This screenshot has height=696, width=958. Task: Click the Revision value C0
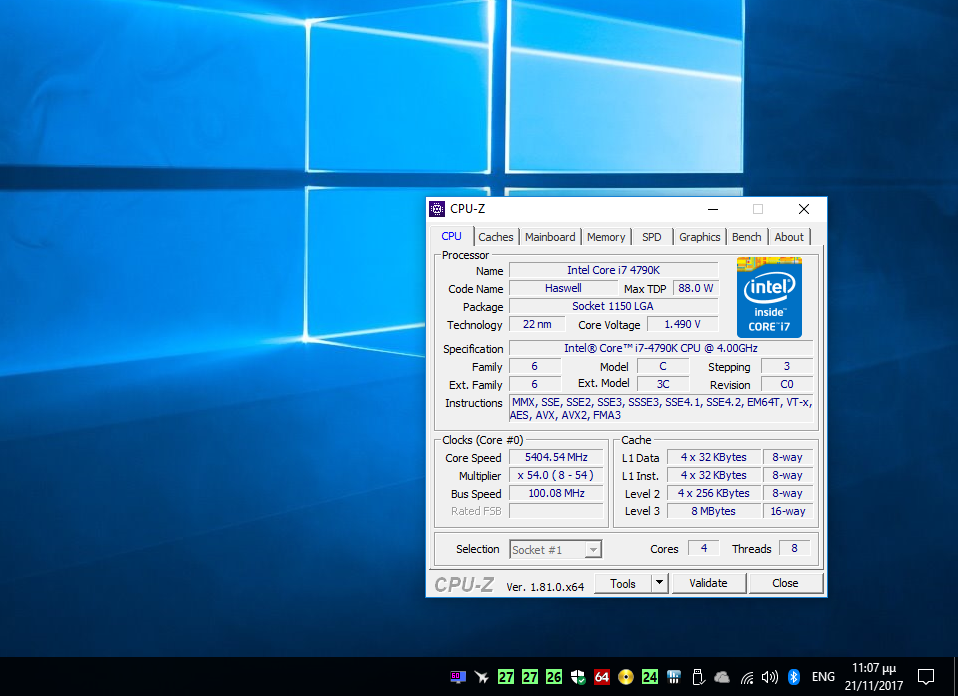(x=787, y=384)
